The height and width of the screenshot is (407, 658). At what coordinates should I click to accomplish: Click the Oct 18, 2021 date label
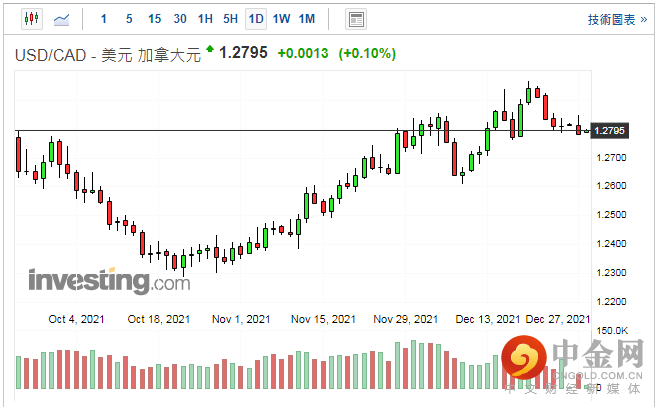[x=159, y=319]
